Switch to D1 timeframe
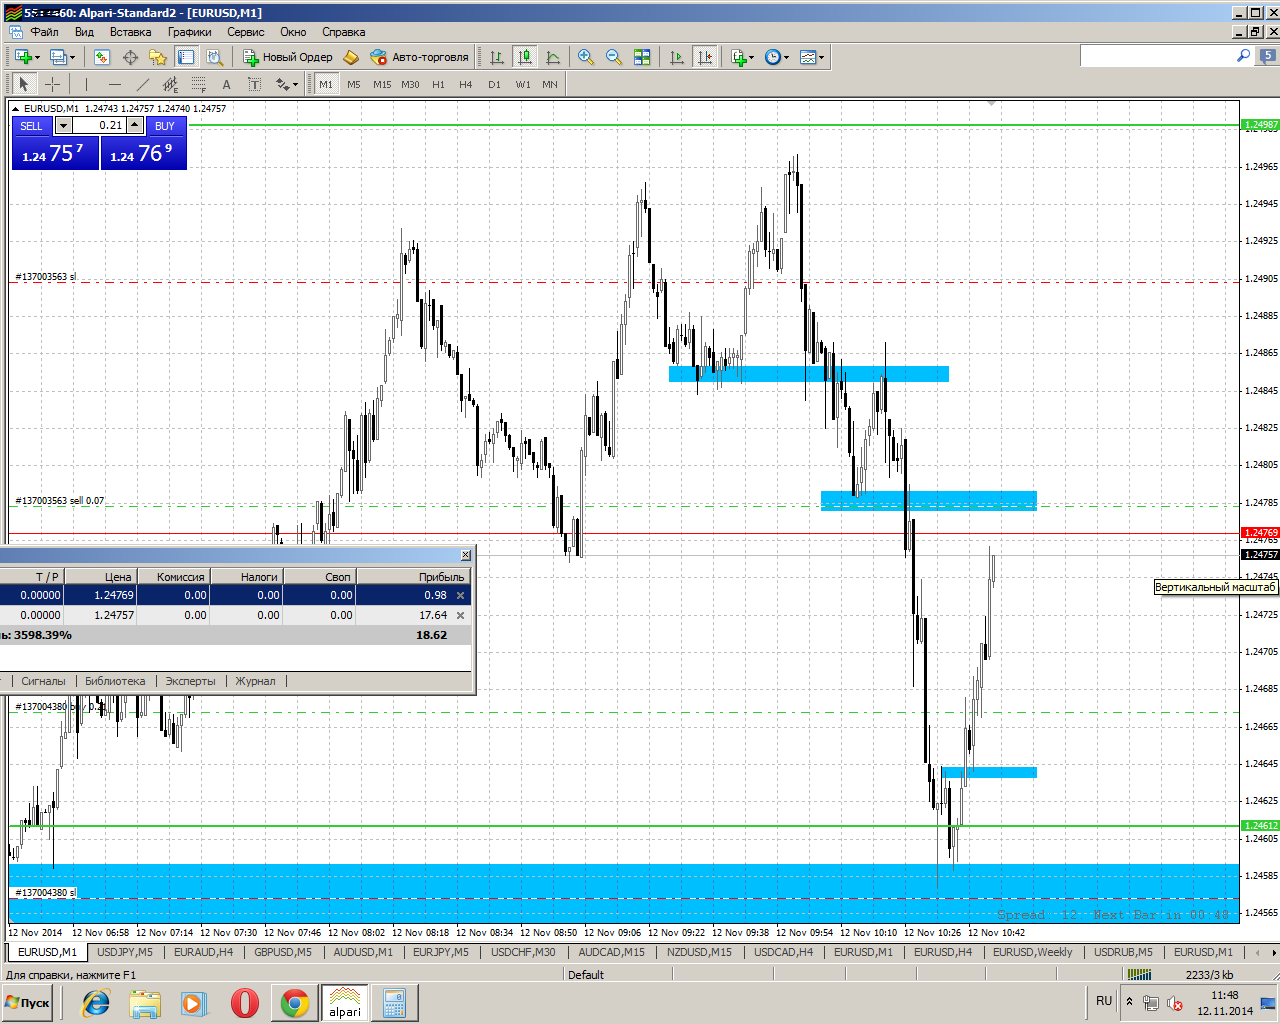The height and width of the screenshot is (1024, 1280). [494, 84]
